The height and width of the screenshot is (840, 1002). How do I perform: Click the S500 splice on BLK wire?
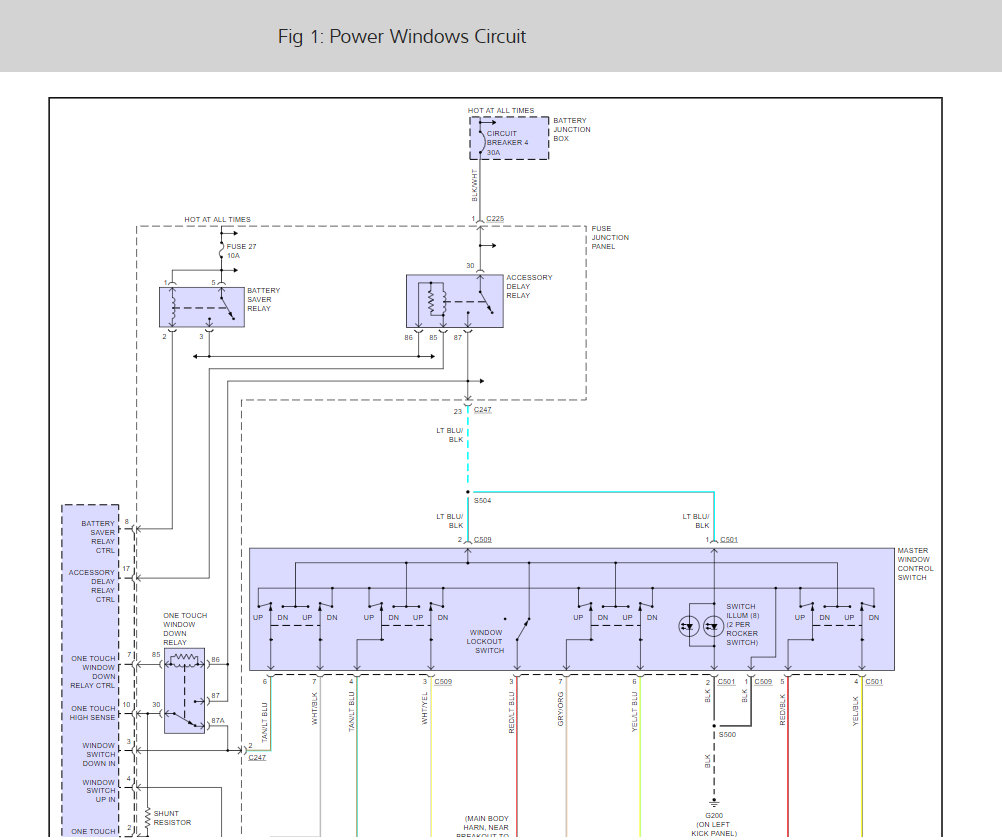713,735
